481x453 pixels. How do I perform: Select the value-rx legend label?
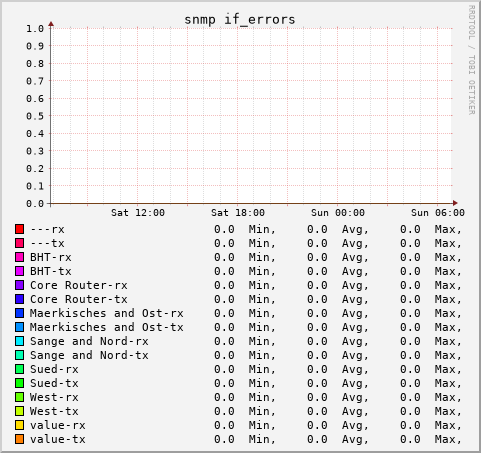click(58, 425)
